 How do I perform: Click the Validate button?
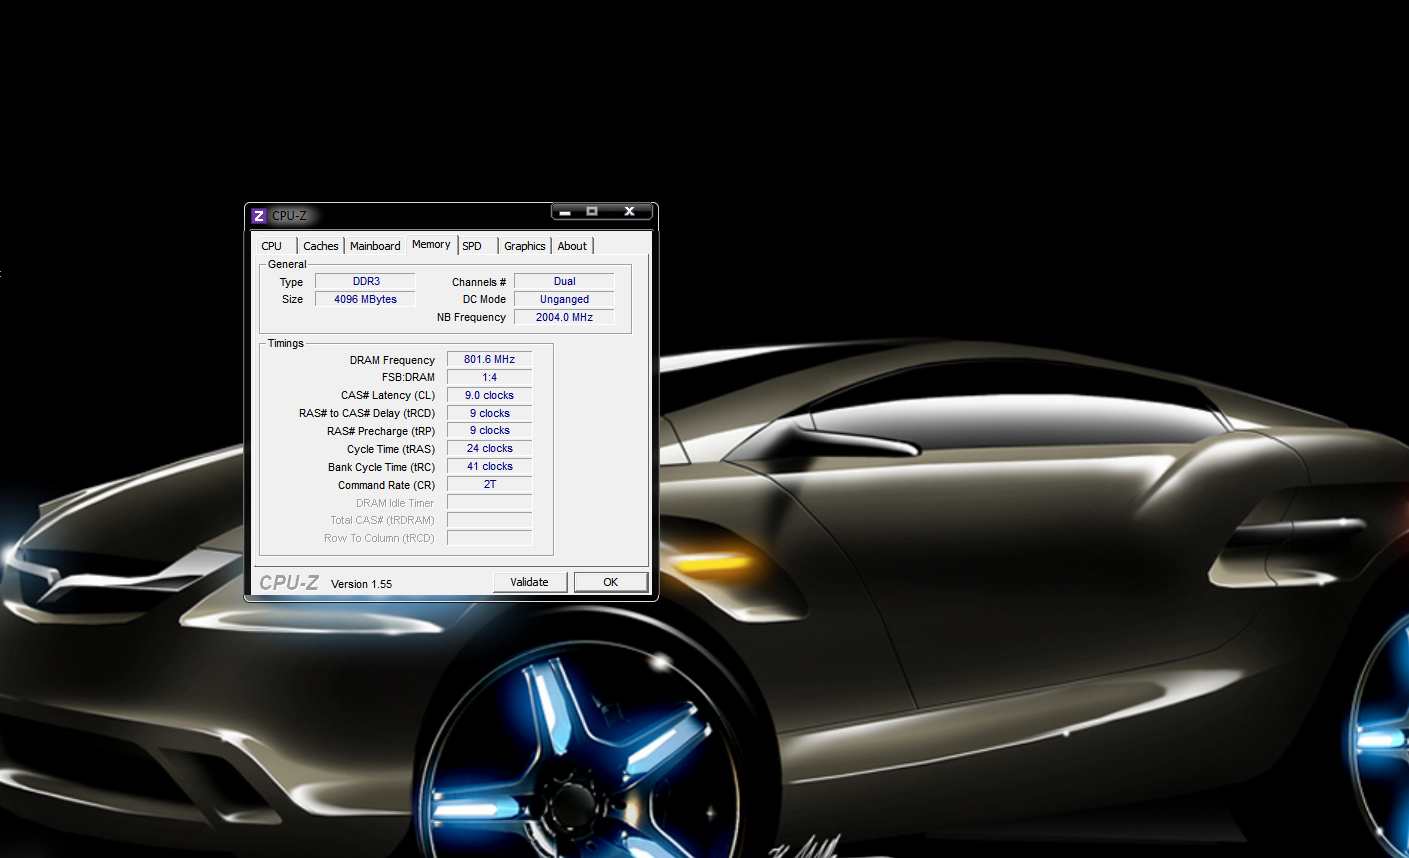530,582
